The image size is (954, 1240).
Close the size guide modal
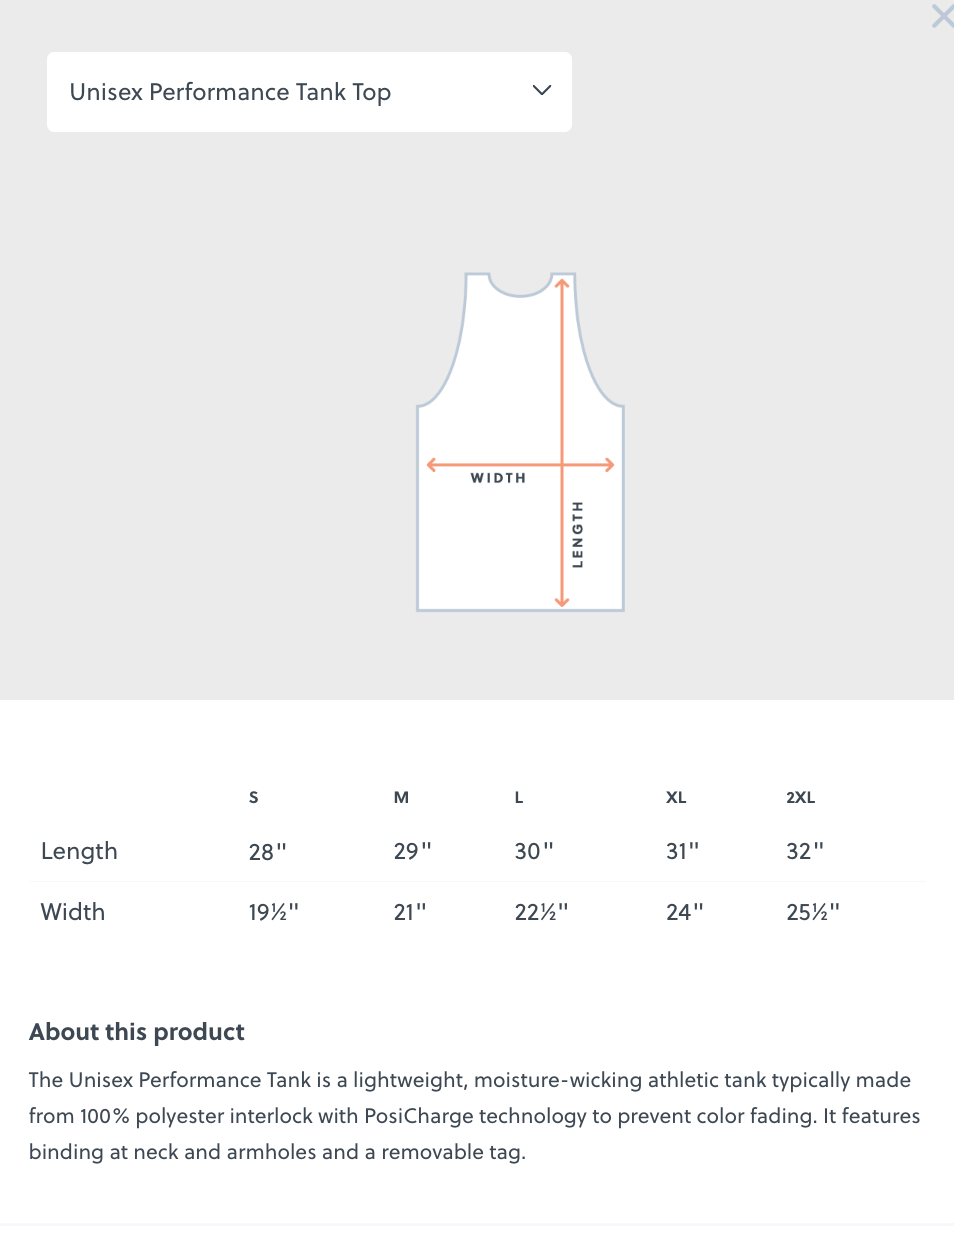coord(941,16)
